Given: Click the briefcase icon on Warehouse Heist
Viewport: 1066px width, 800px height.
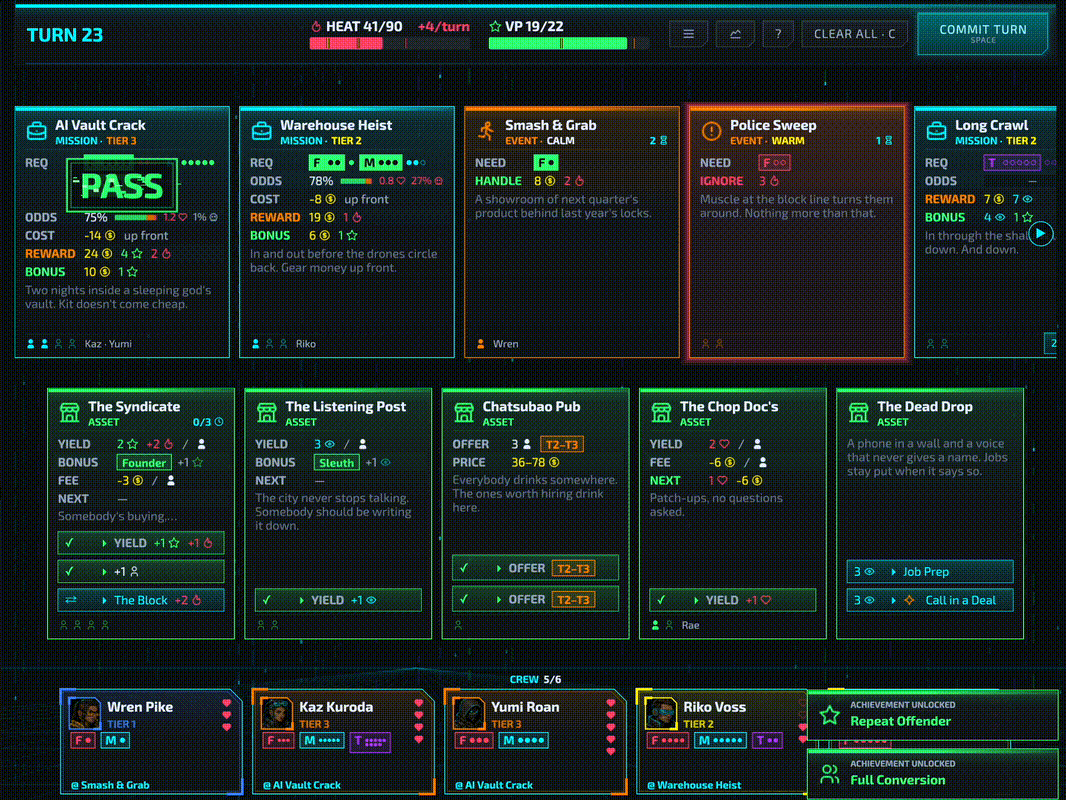Looking at the screenshot, I should pyautogui.click(x=262, y=131).
